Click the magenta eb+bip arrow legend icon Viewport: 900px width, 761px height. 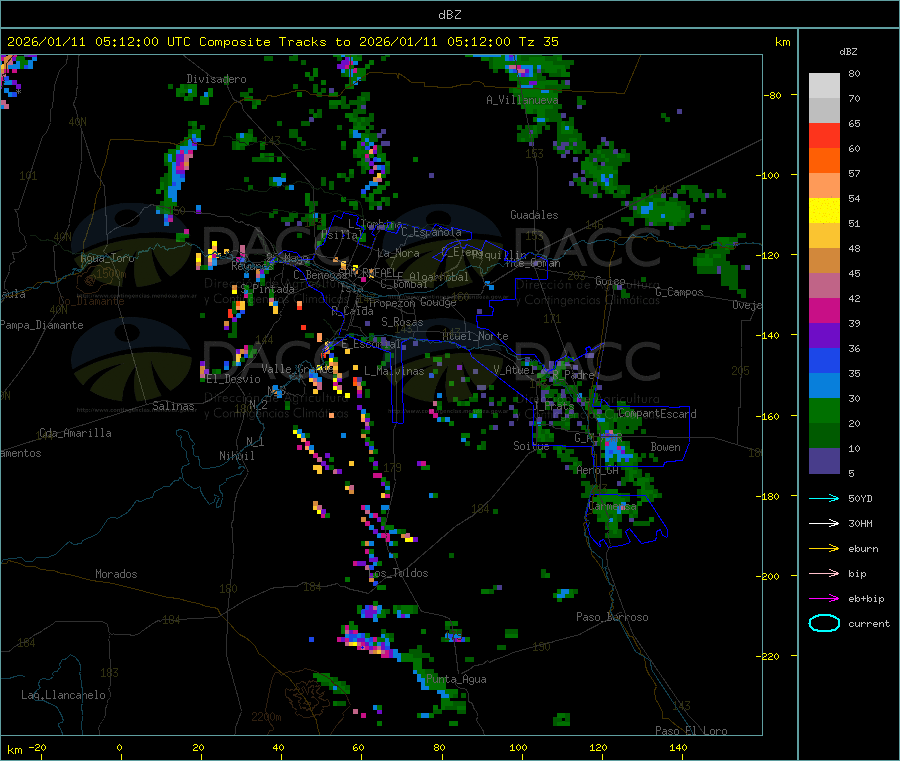[x=824, y=598]
